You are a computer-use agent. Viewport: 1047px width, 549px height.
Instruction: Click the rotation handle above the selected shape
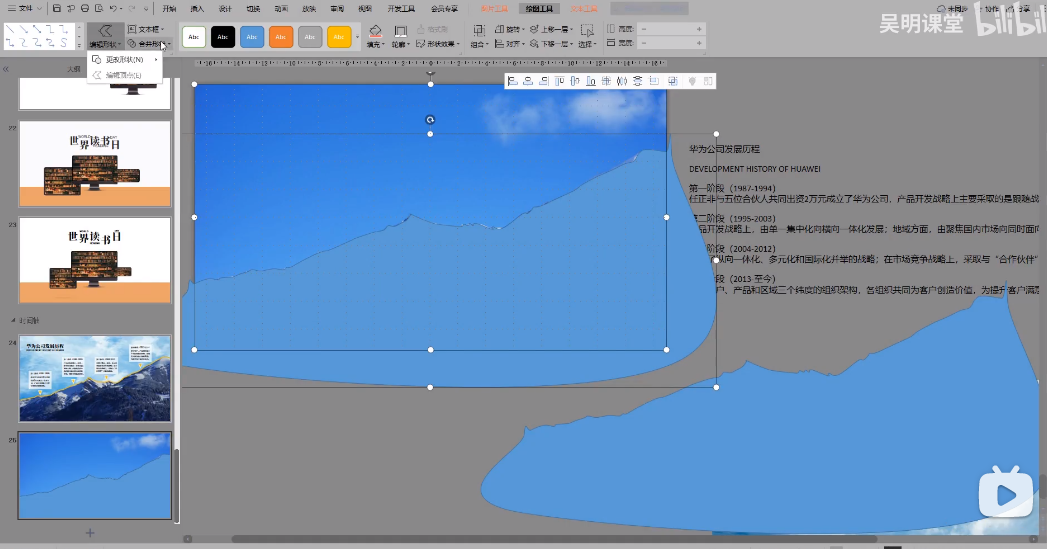430,120
